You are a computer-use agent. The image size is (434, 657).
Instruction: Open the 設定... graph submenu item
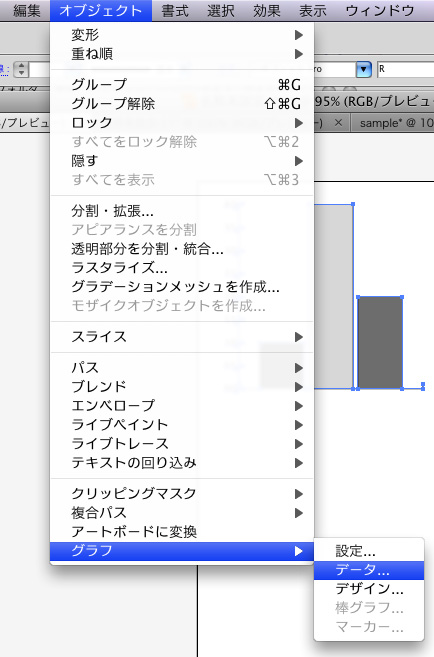[369, 551]
